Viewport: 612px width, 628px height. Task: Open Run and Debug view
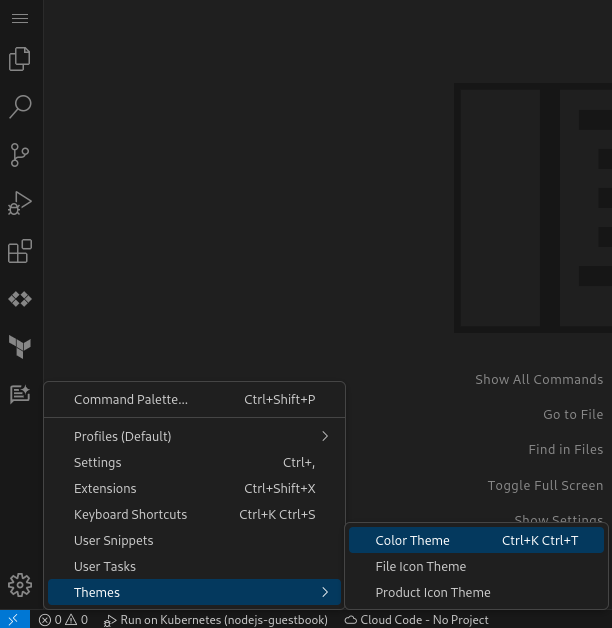point(20,203)
